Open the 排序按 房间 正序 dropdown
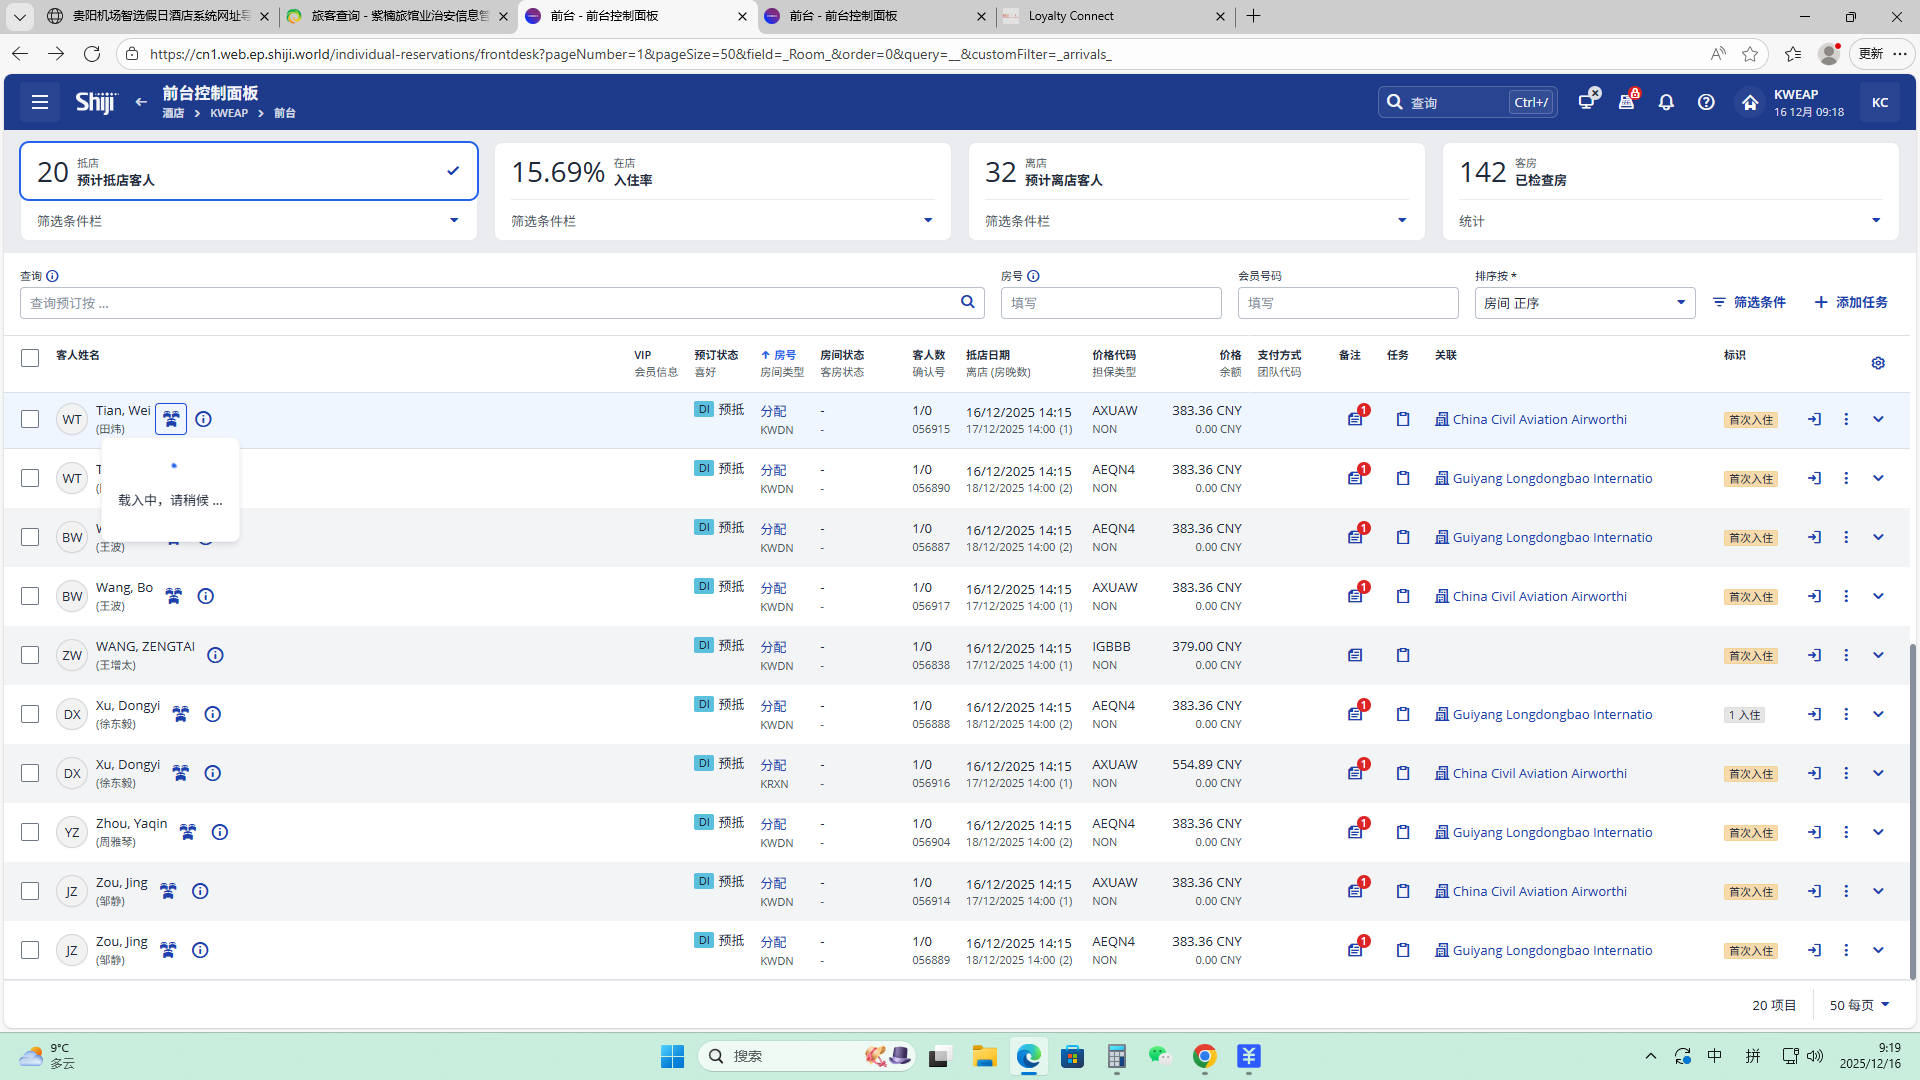The width and height of the screenshot is (1920, 1080). coord(1584,303)
